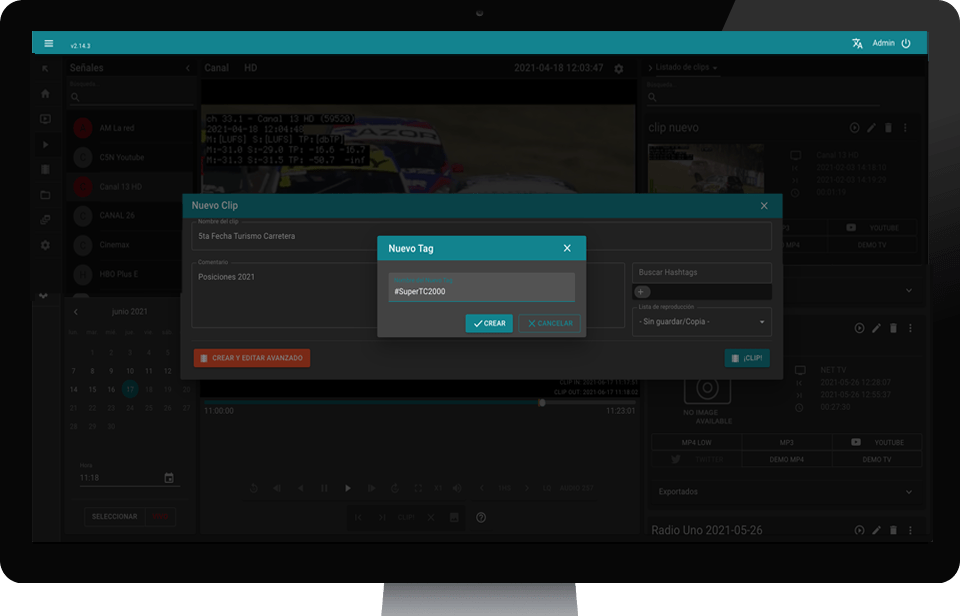Open the live TV sidebar icon

tap(45, 119)
